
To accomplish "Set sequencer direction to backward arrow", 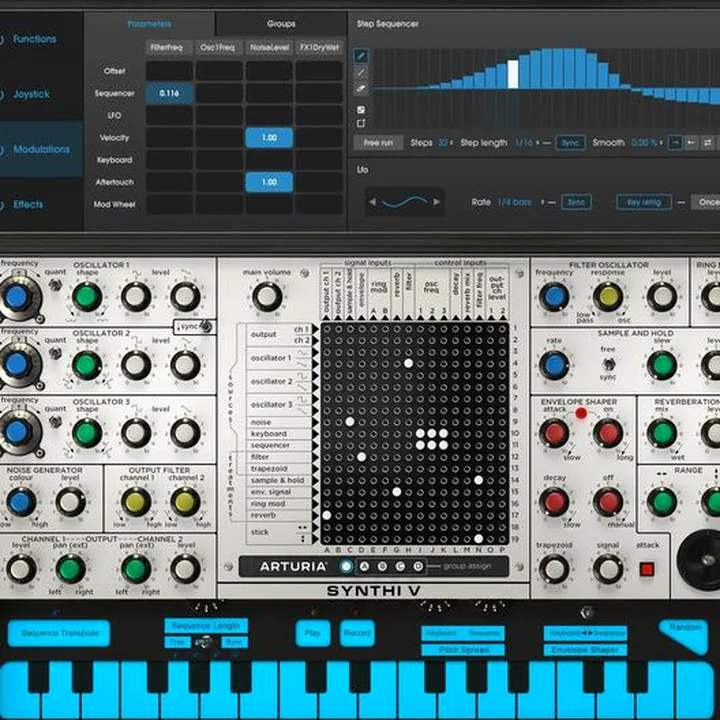I will pyautogui.click(x=691, y=143).
